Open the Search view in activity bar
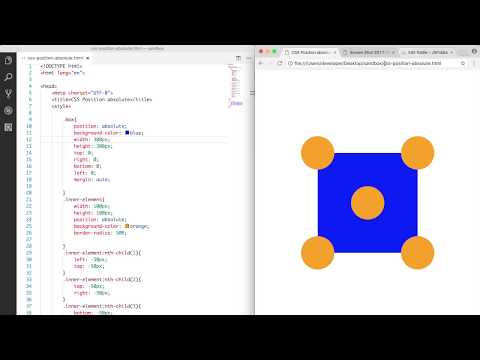Viewport: 480px width, 360px height. (x=8, y=77)
